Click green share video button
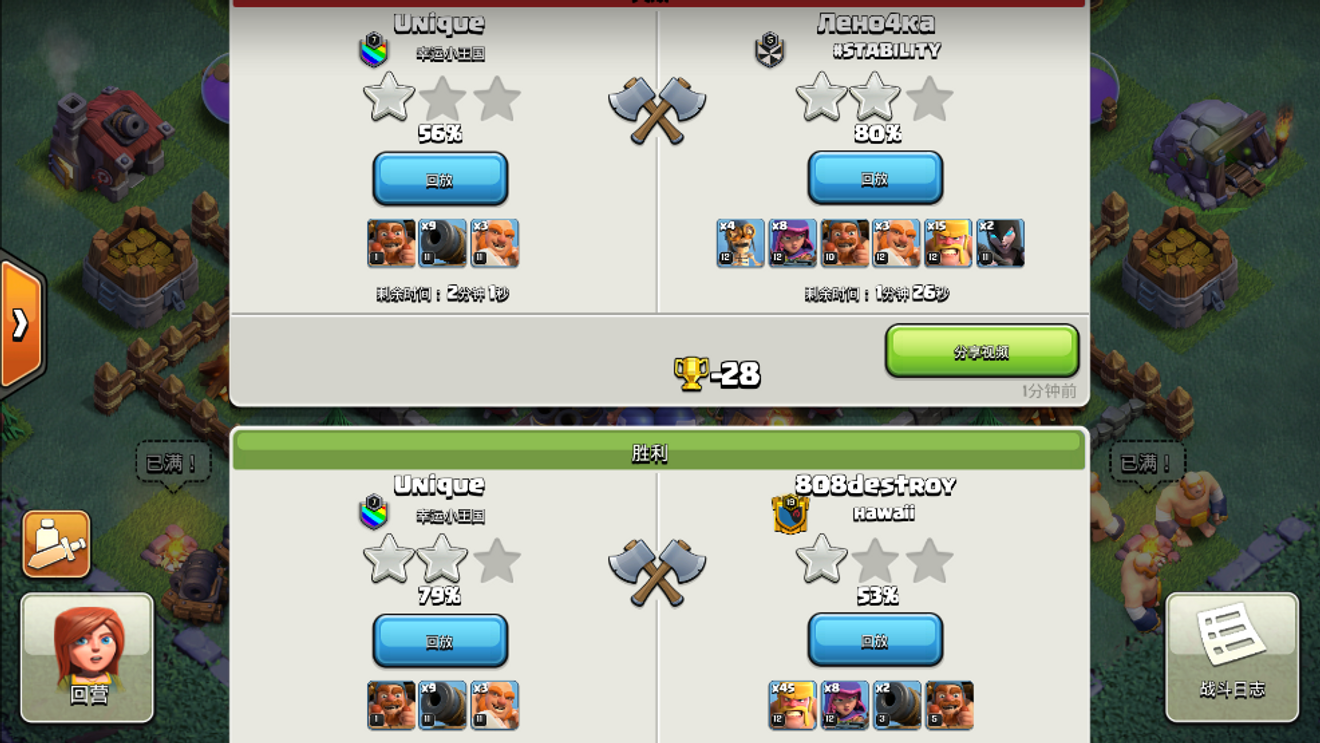 pos(982,351)
